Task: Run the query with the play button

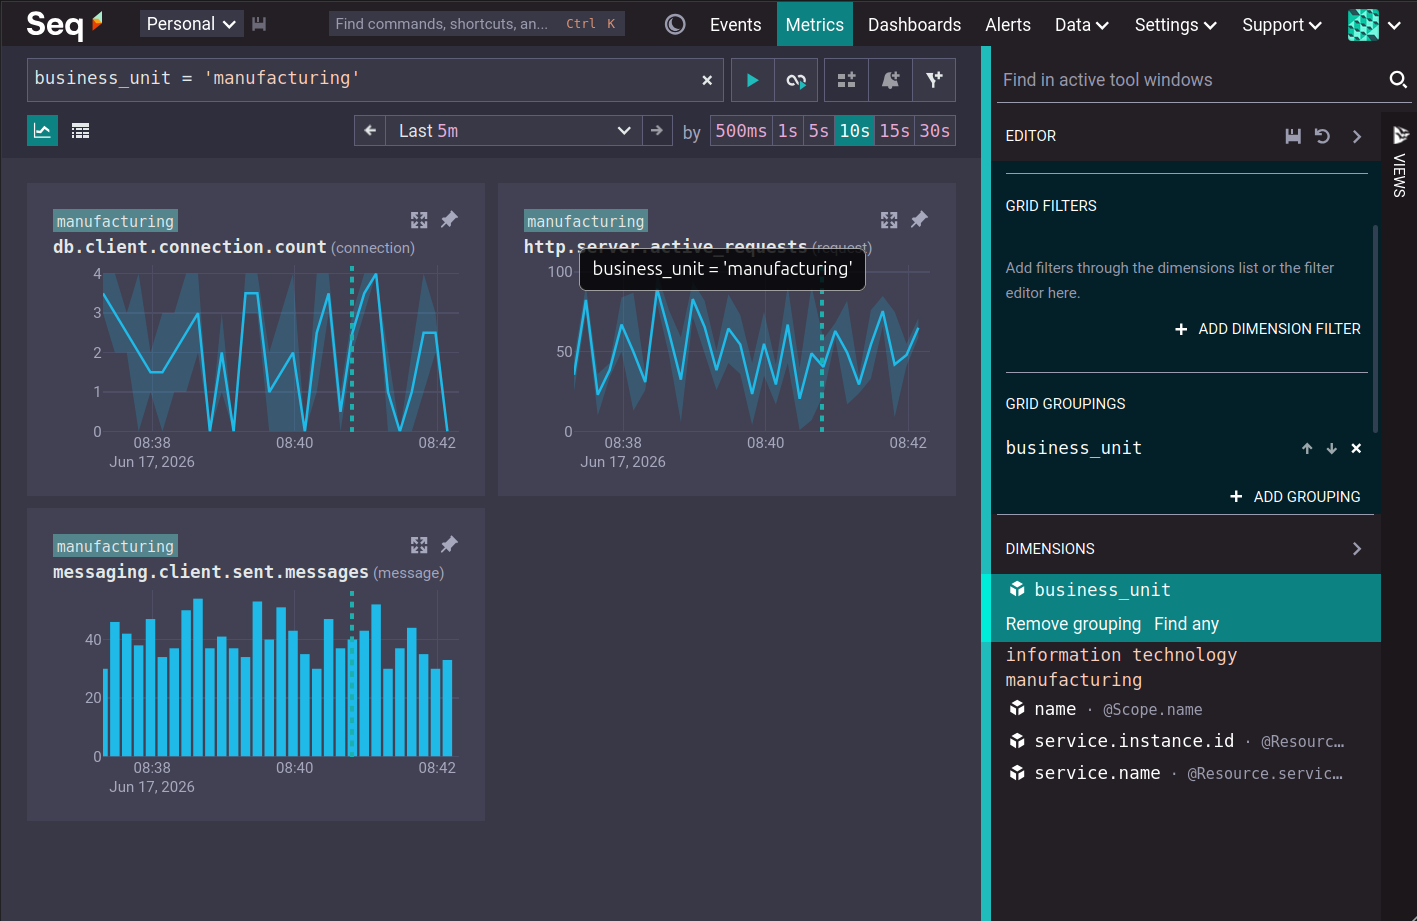Action: (752, 80)
